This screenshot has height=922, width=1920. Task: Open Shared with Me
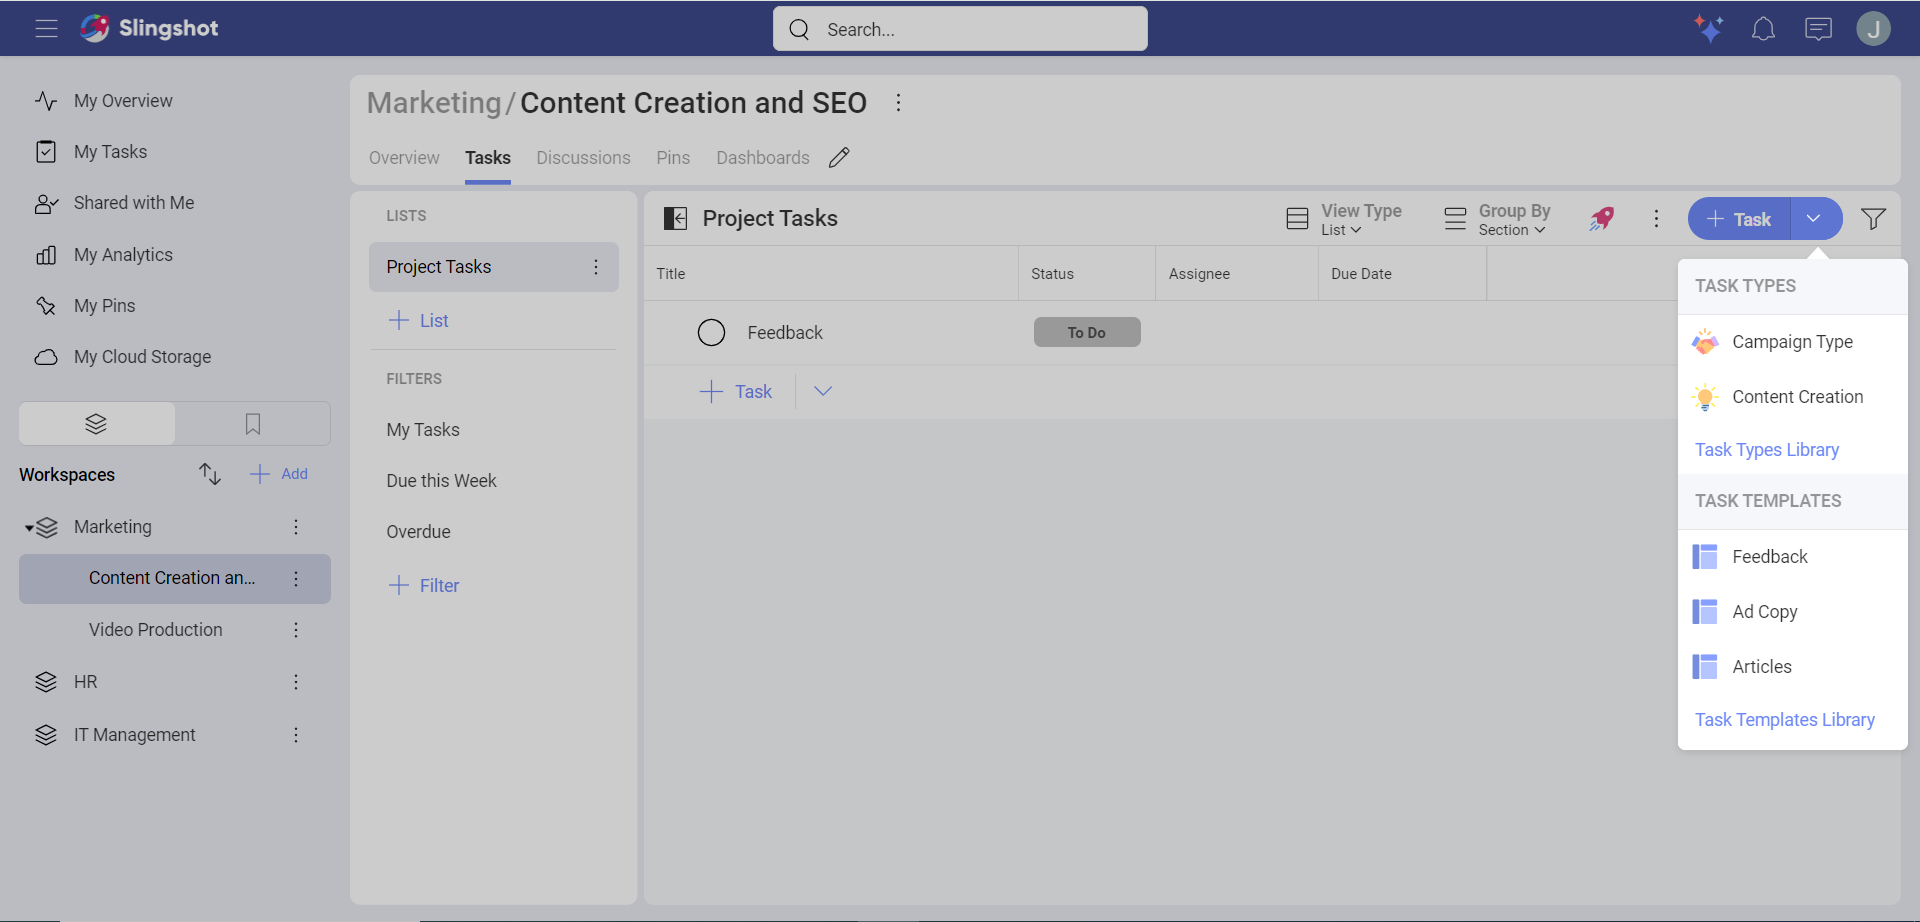[134, 203]
